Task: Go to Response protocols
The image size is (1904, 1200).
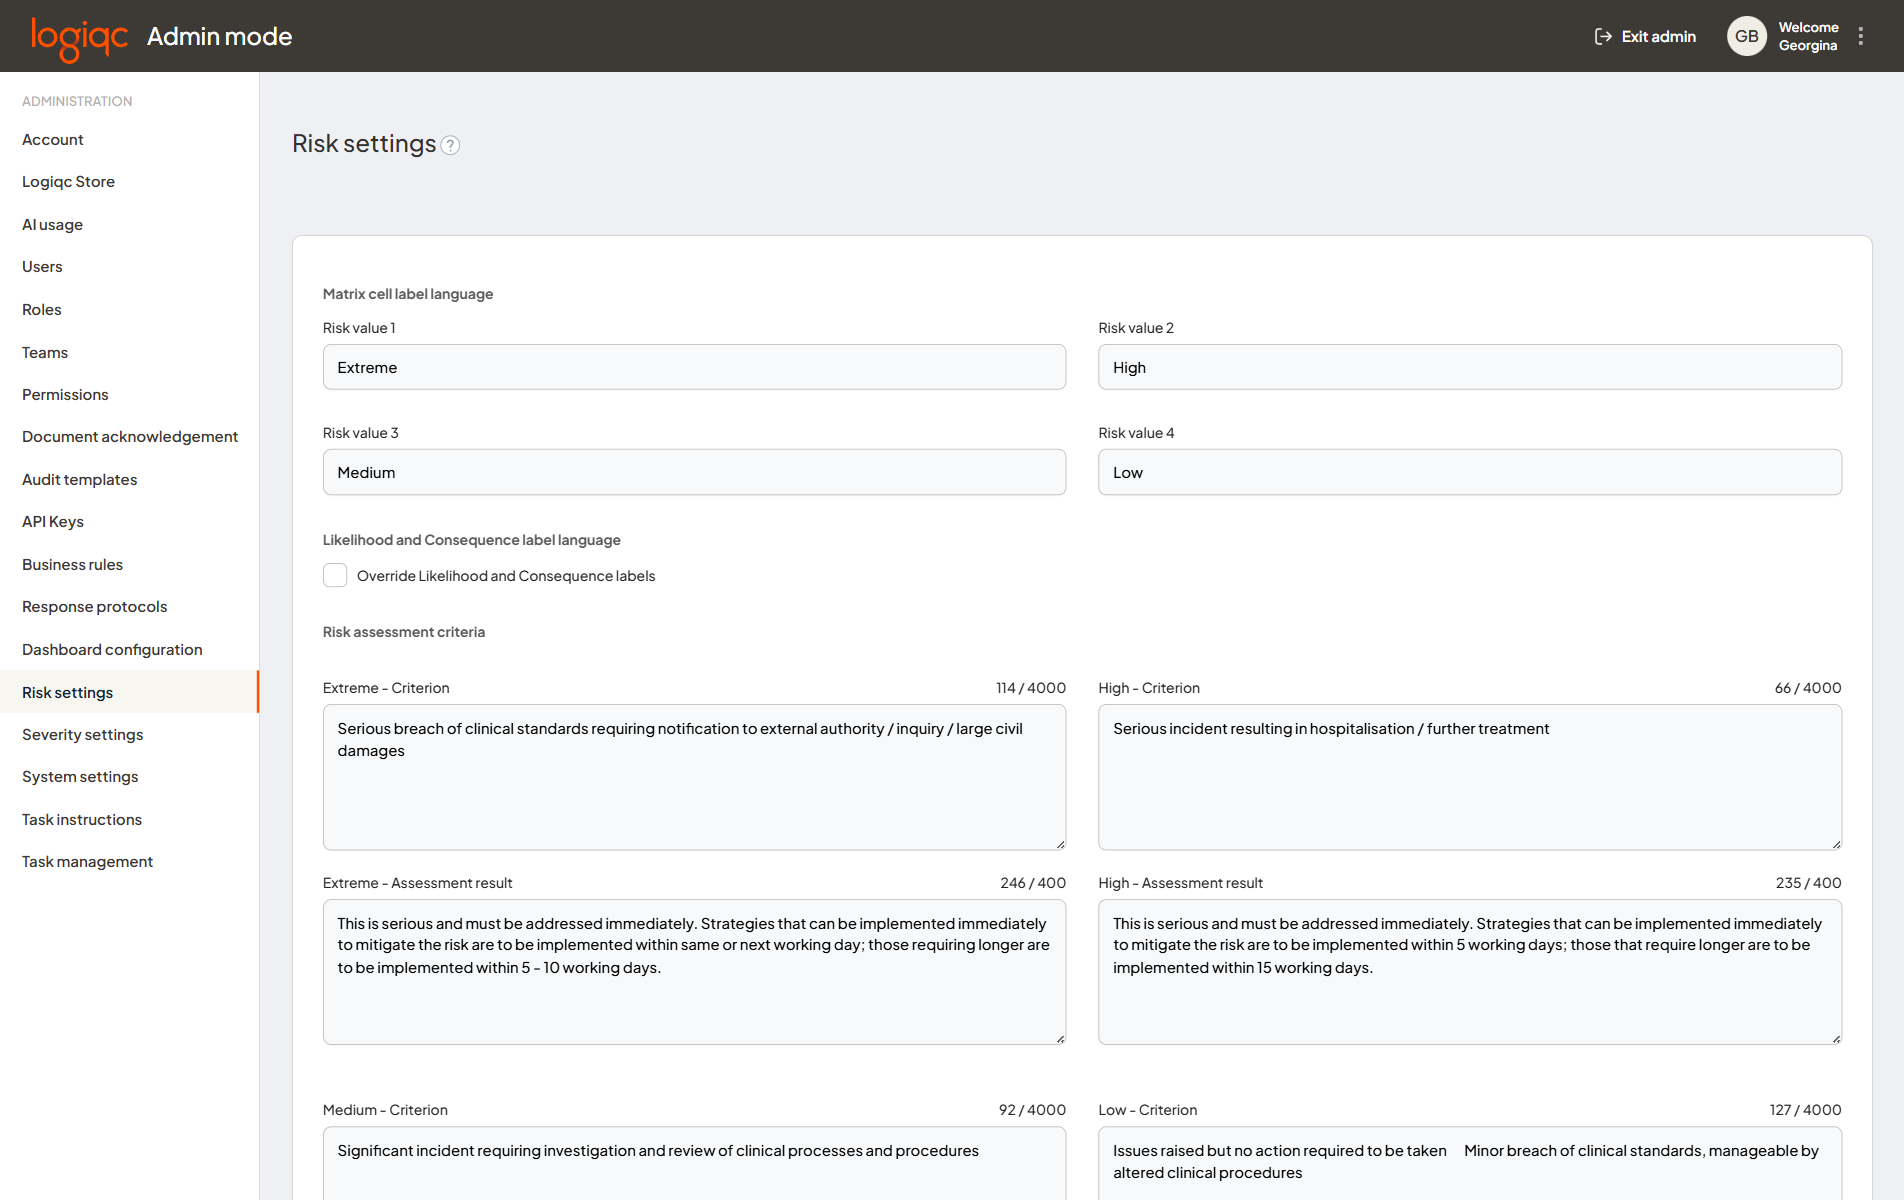Action: (94, 607)
